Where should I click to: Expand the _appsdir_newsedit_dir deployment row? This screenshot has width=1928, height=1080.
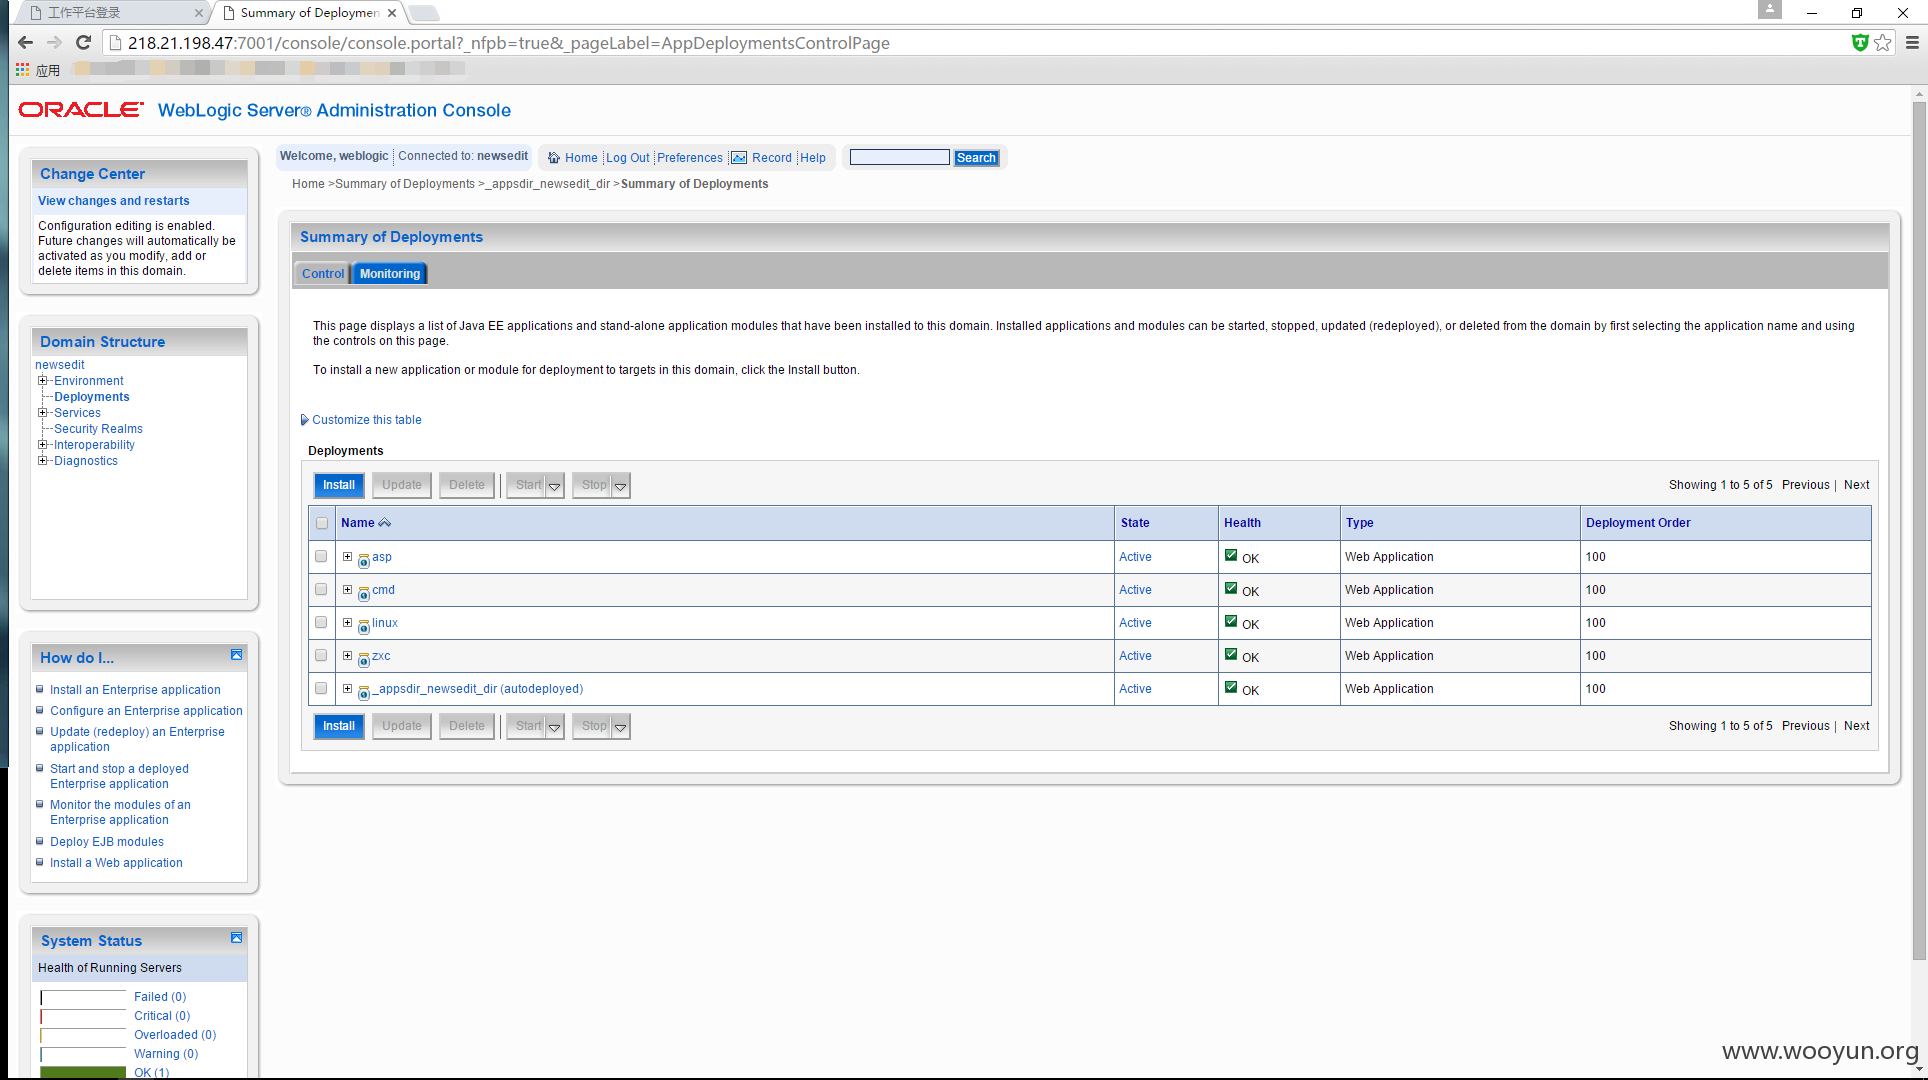click(x=347, y=688)
